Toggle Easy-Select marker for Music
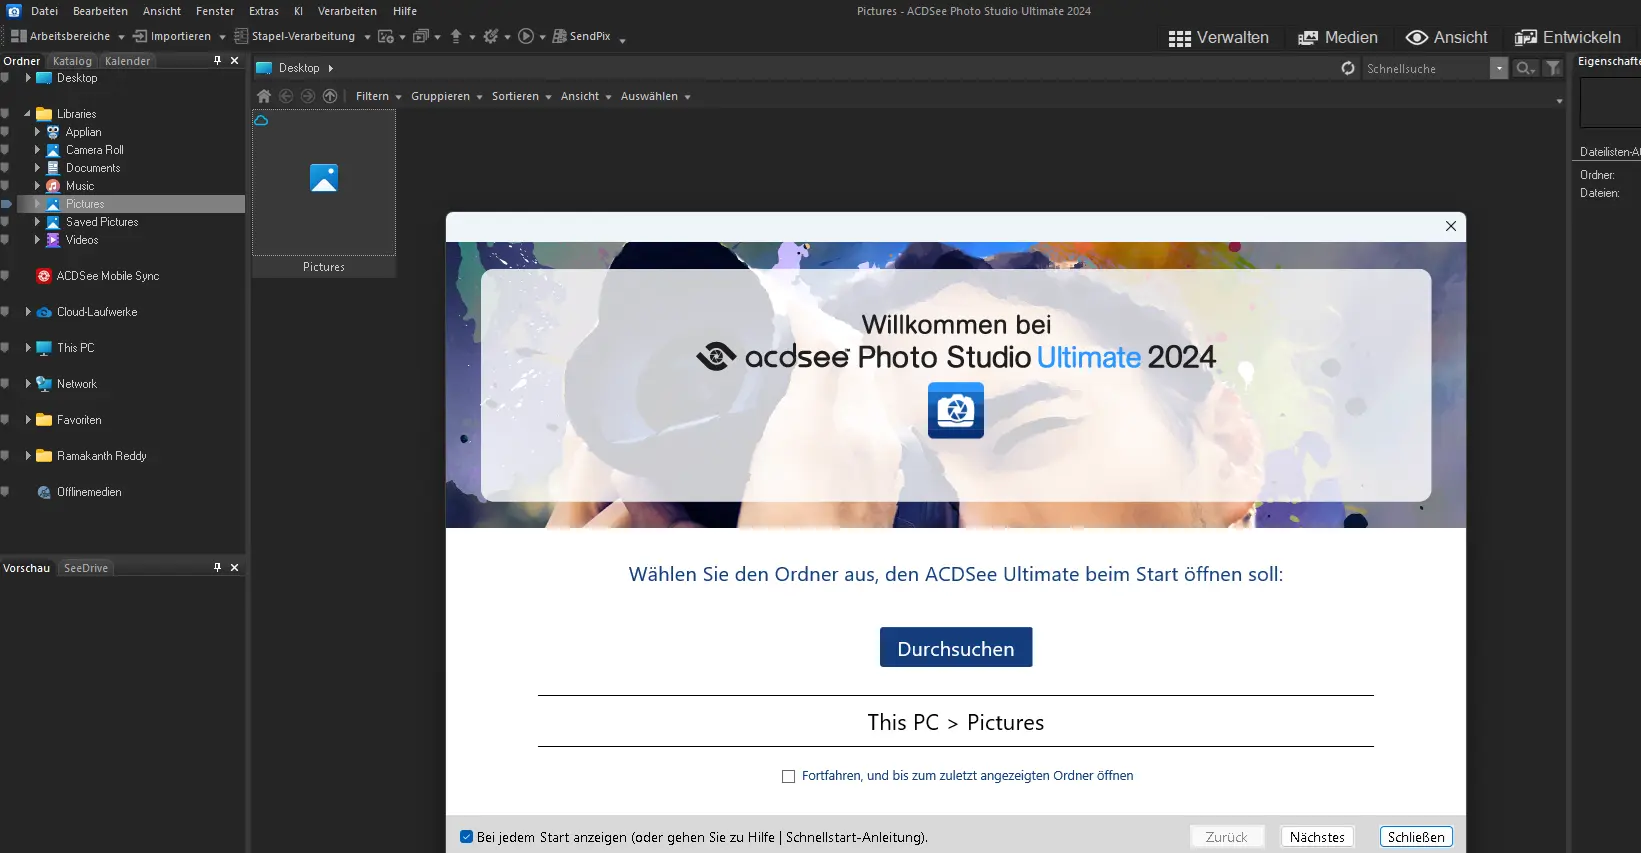Screen dimensions: 1641x853 click(x=5, y=186)
